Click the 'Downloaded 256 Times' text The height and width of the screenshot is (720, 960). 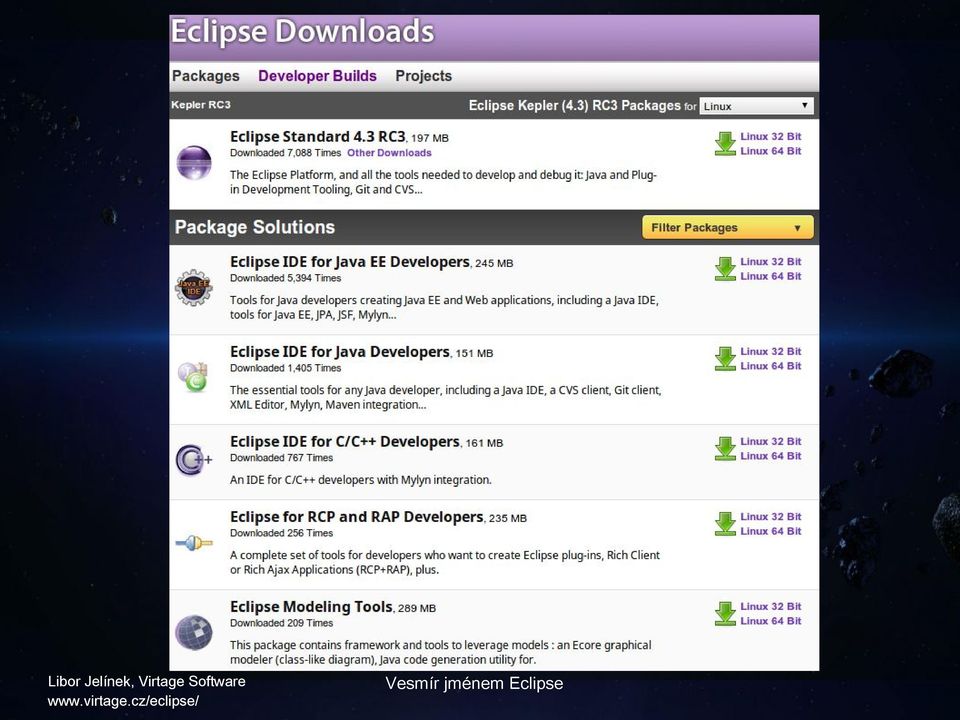click(x=282, y=533)
